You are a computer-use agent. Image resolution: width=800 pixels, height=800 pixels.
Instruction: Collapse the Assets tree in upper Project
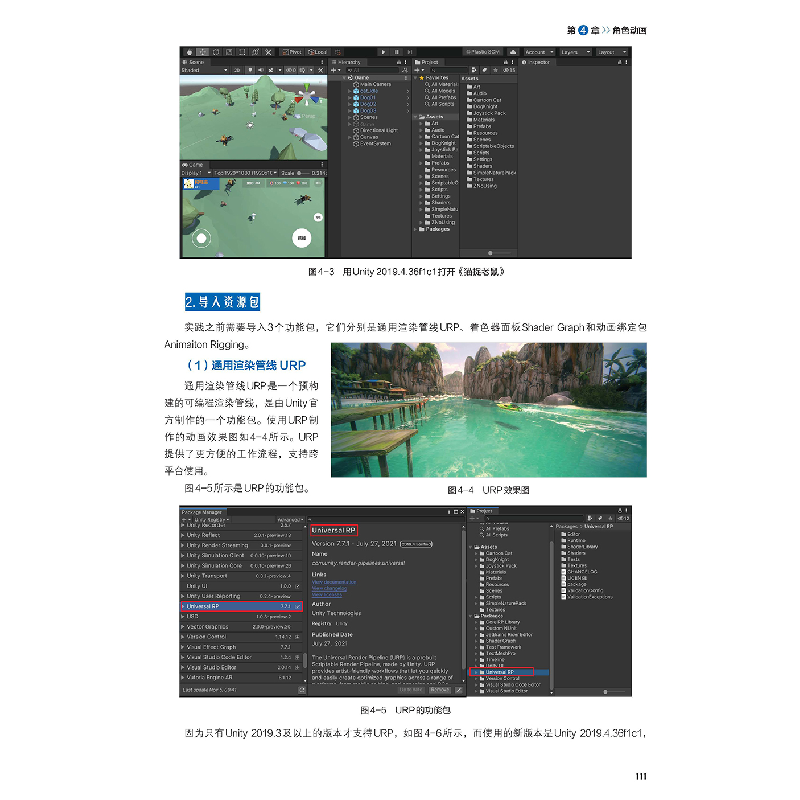(x=415, y=117)
